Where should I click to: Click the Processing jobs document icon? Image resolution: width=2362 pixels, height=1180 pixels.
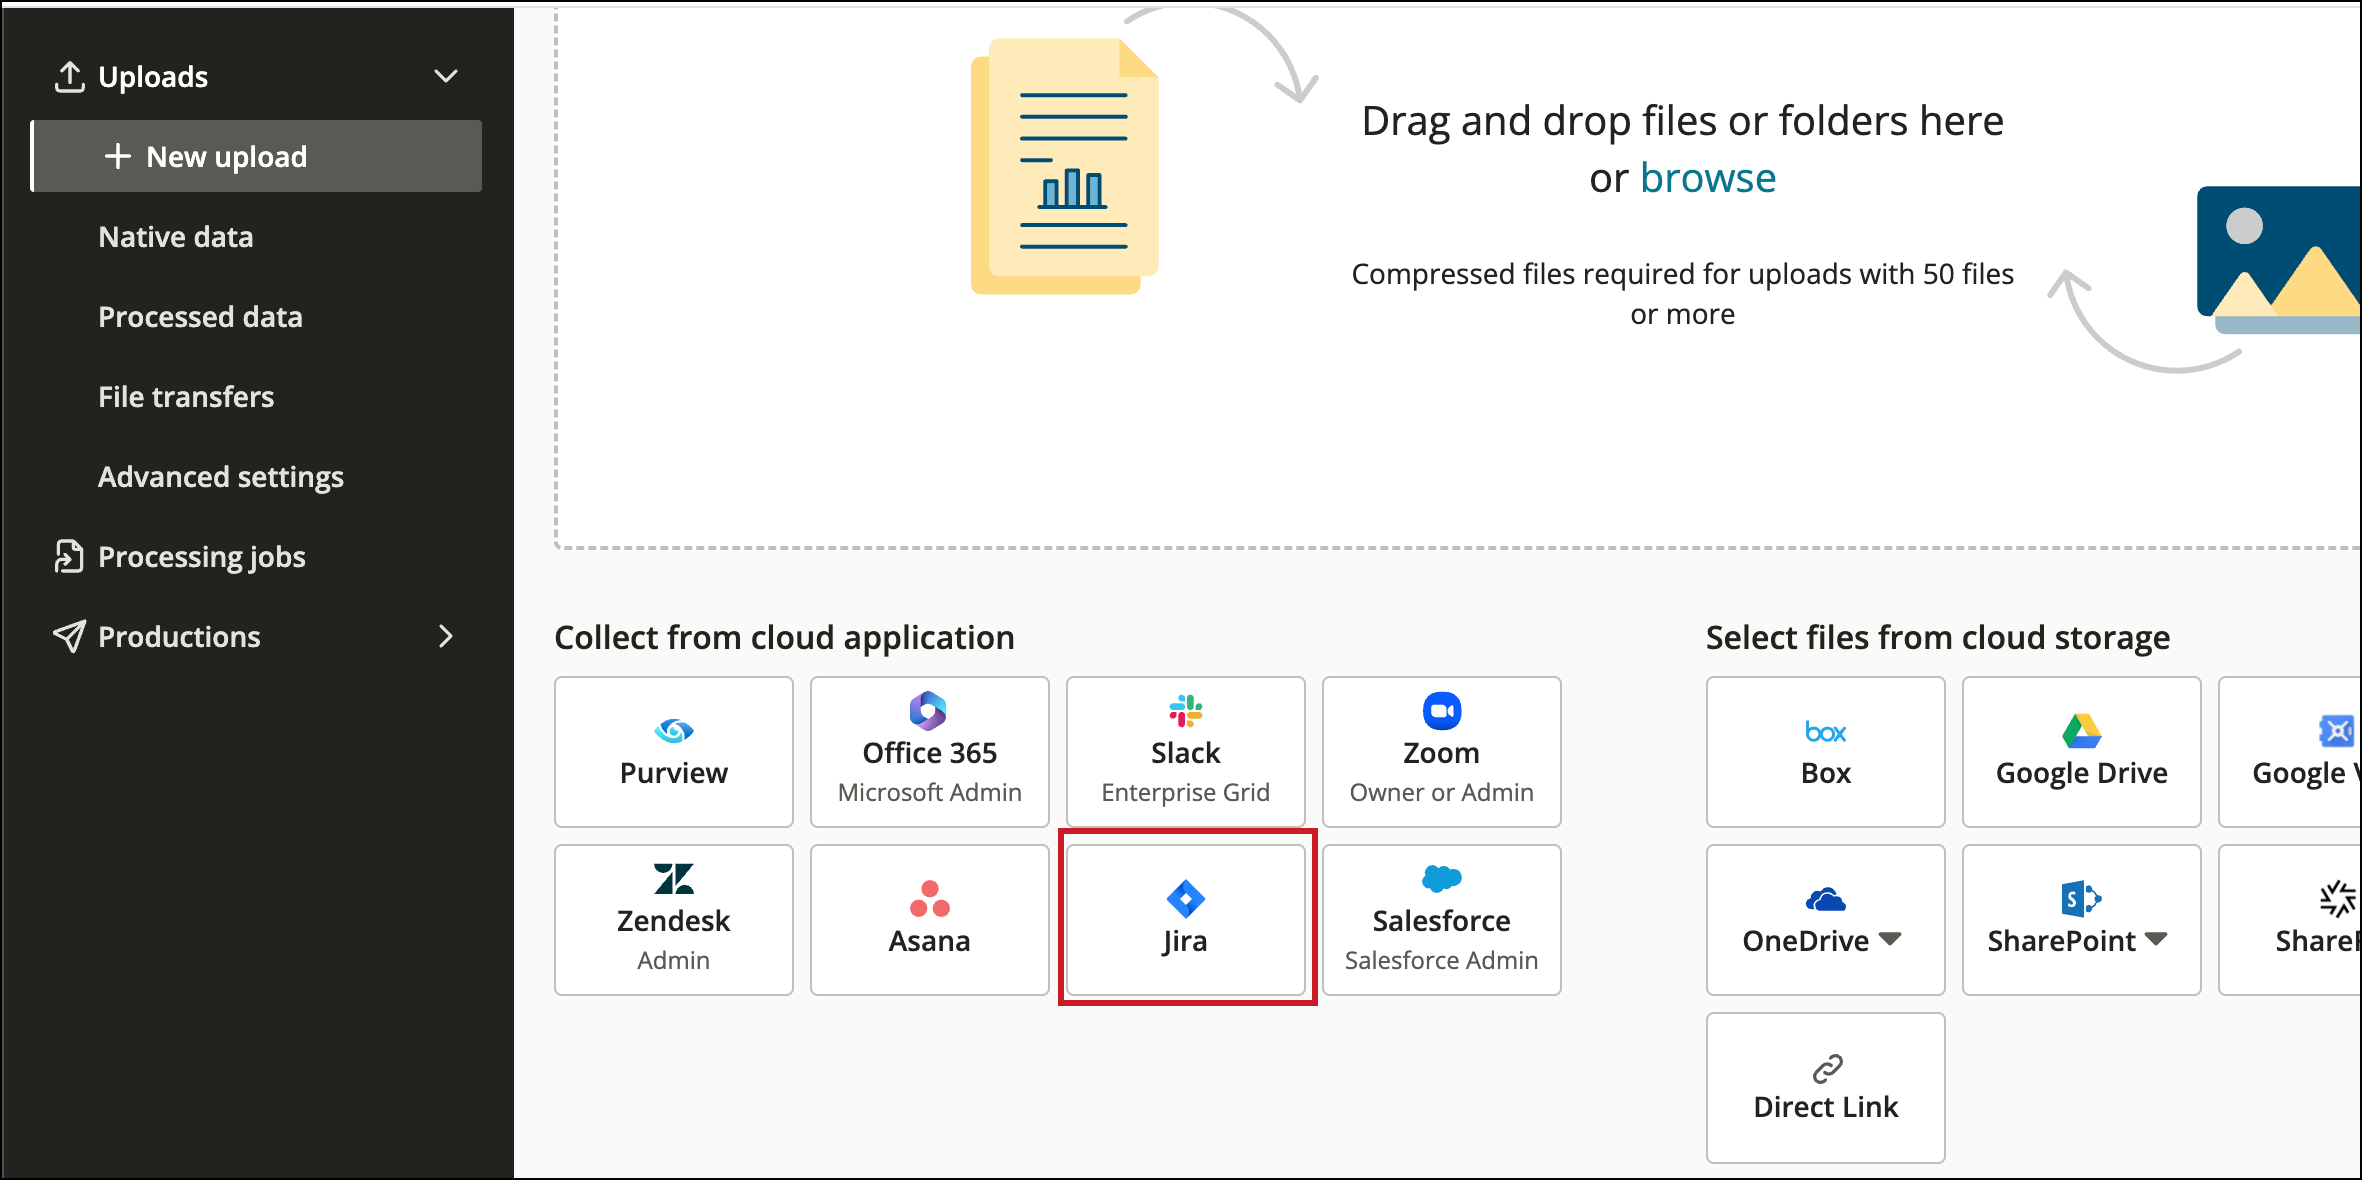[x=68, y=556]
